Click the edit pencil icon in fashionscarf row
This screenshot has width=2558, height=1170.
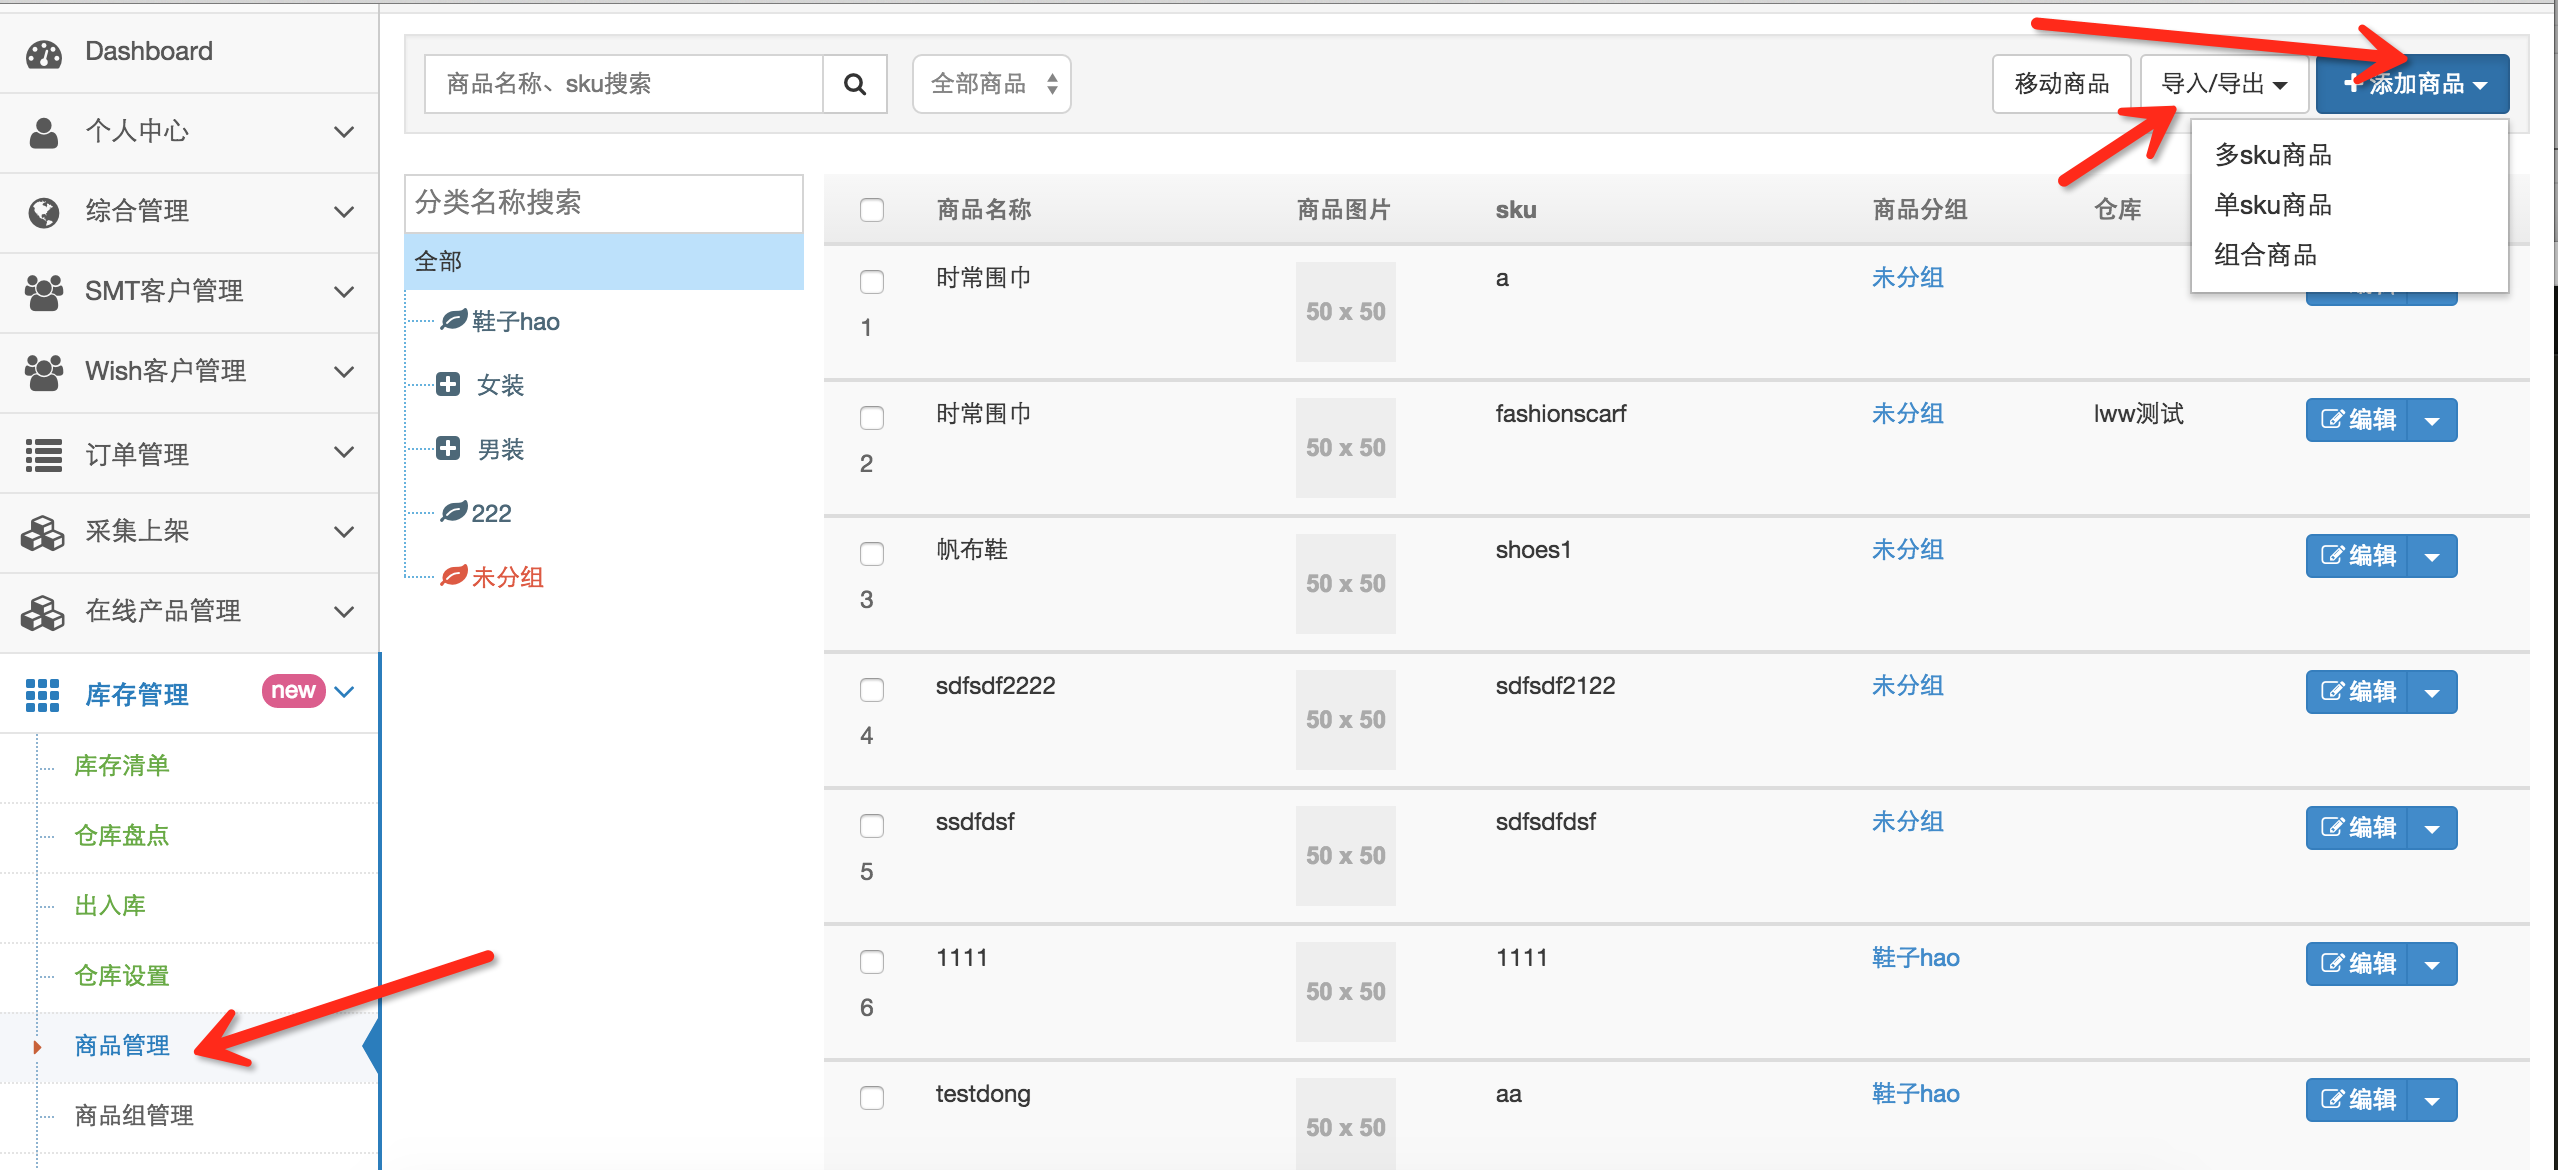(x=2332, y=420)
